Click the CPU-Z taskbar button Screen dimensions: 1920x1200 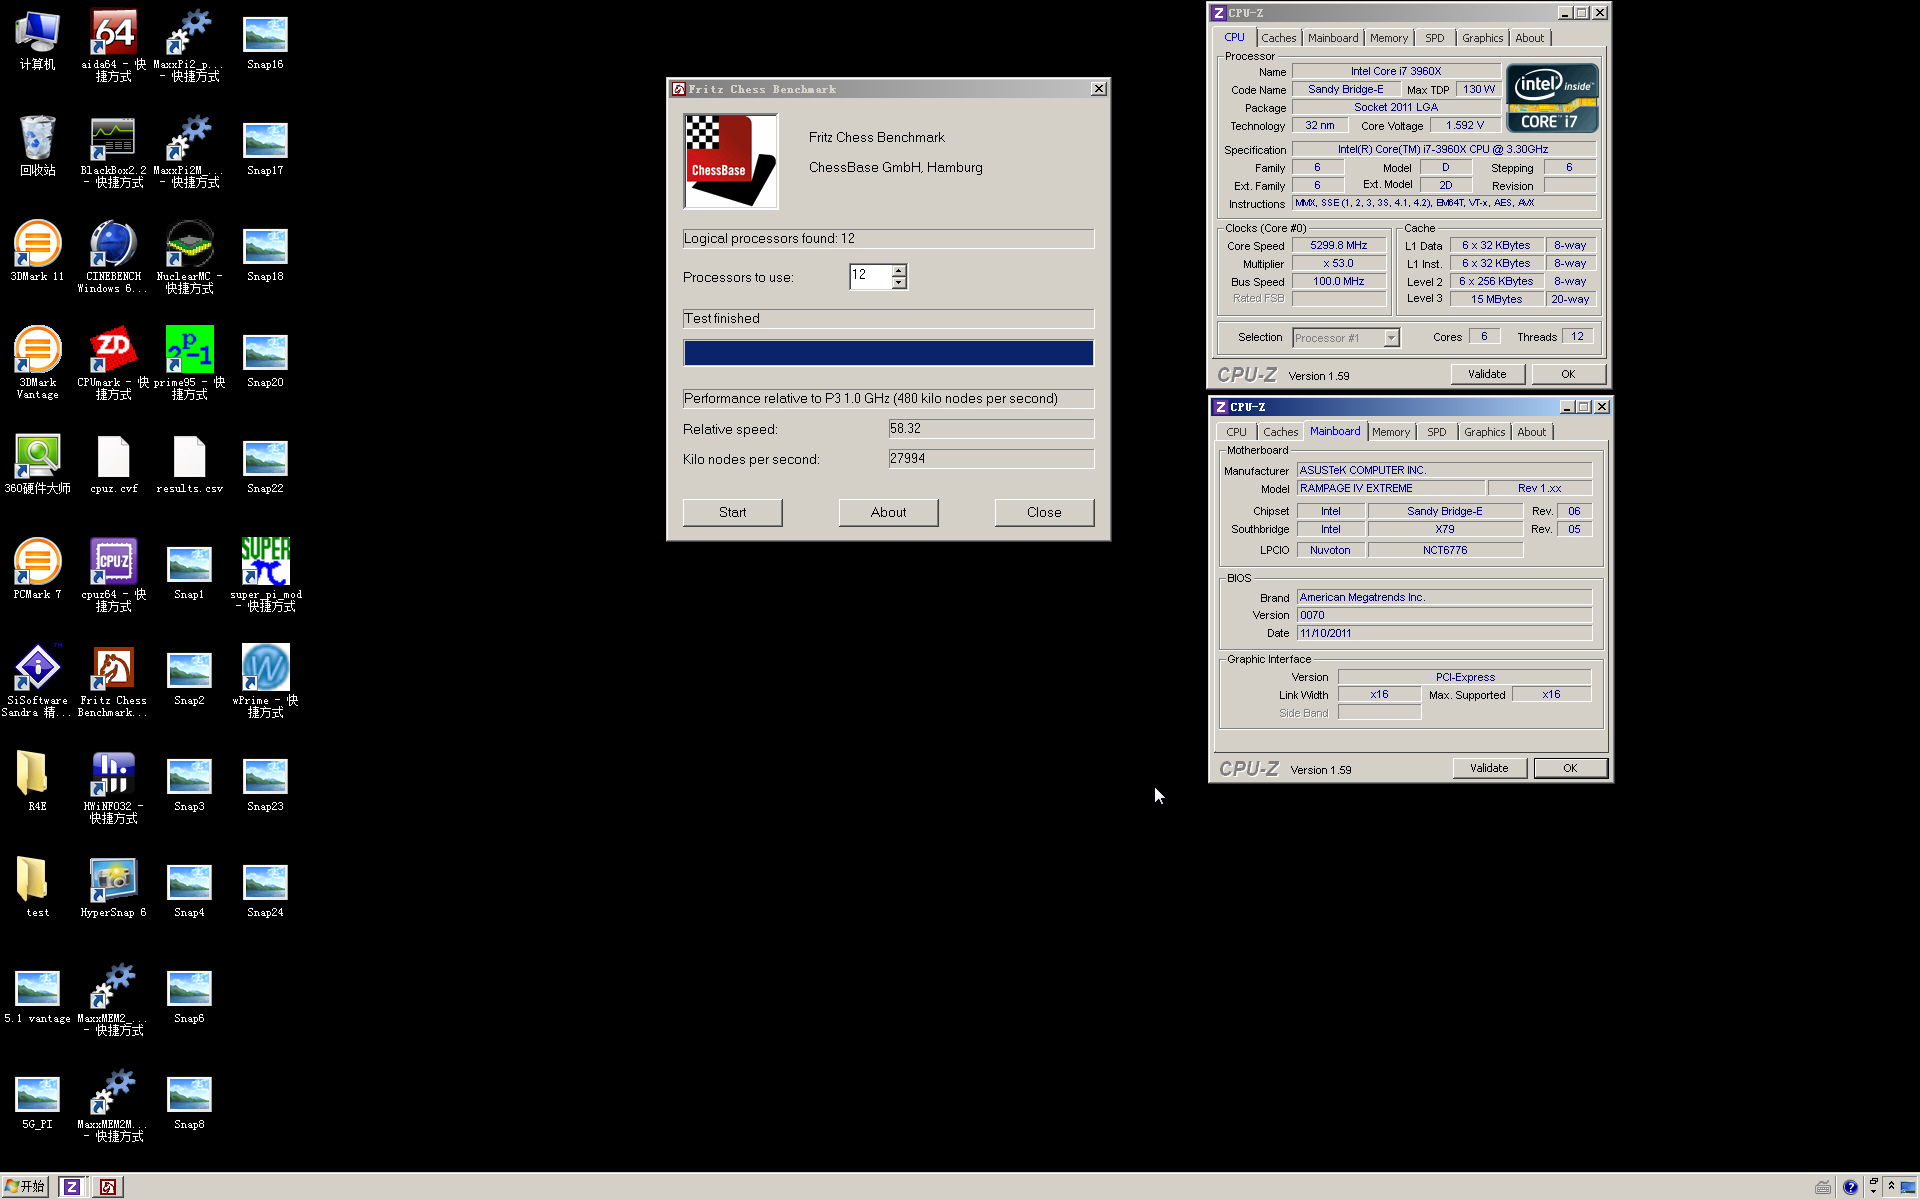point(72,1187)
